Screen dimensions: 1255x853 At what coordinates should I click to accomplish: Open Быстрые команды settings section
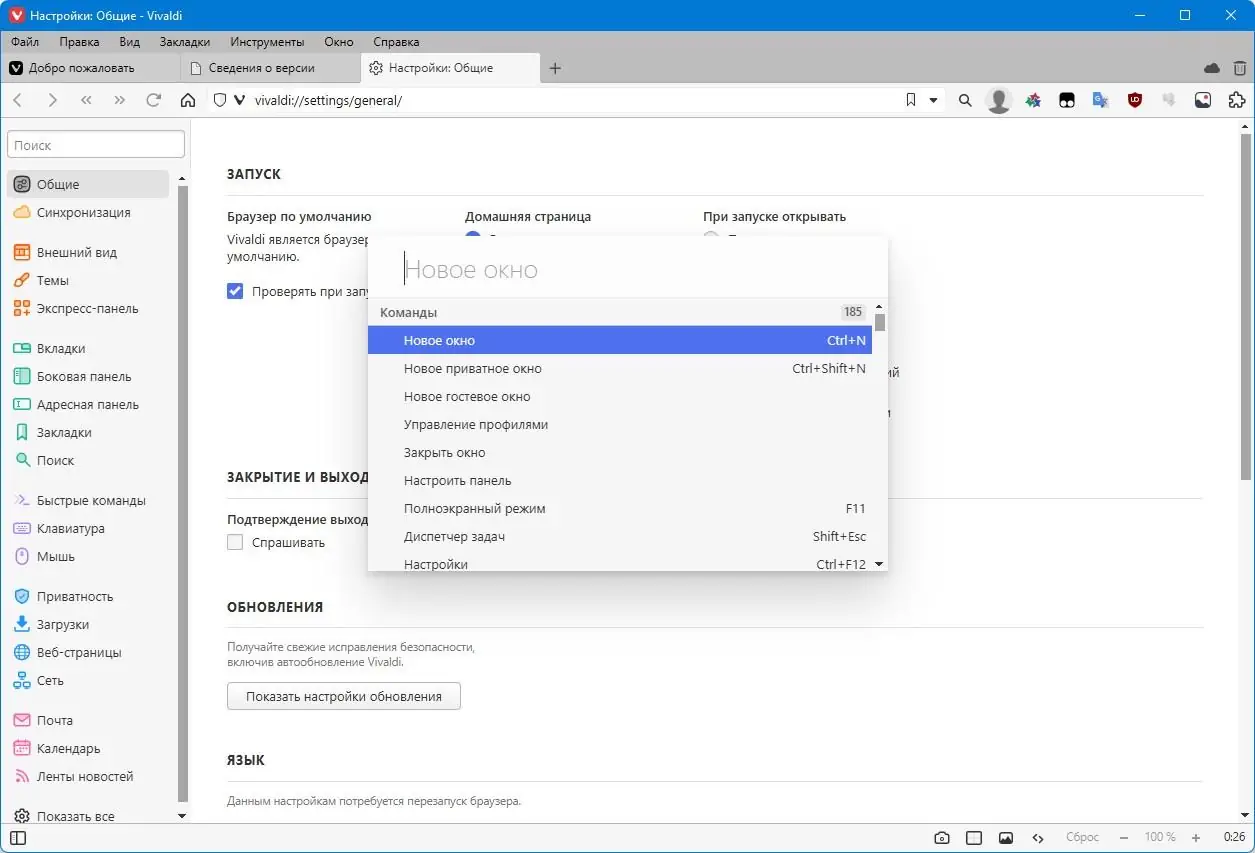pos(88,500)
